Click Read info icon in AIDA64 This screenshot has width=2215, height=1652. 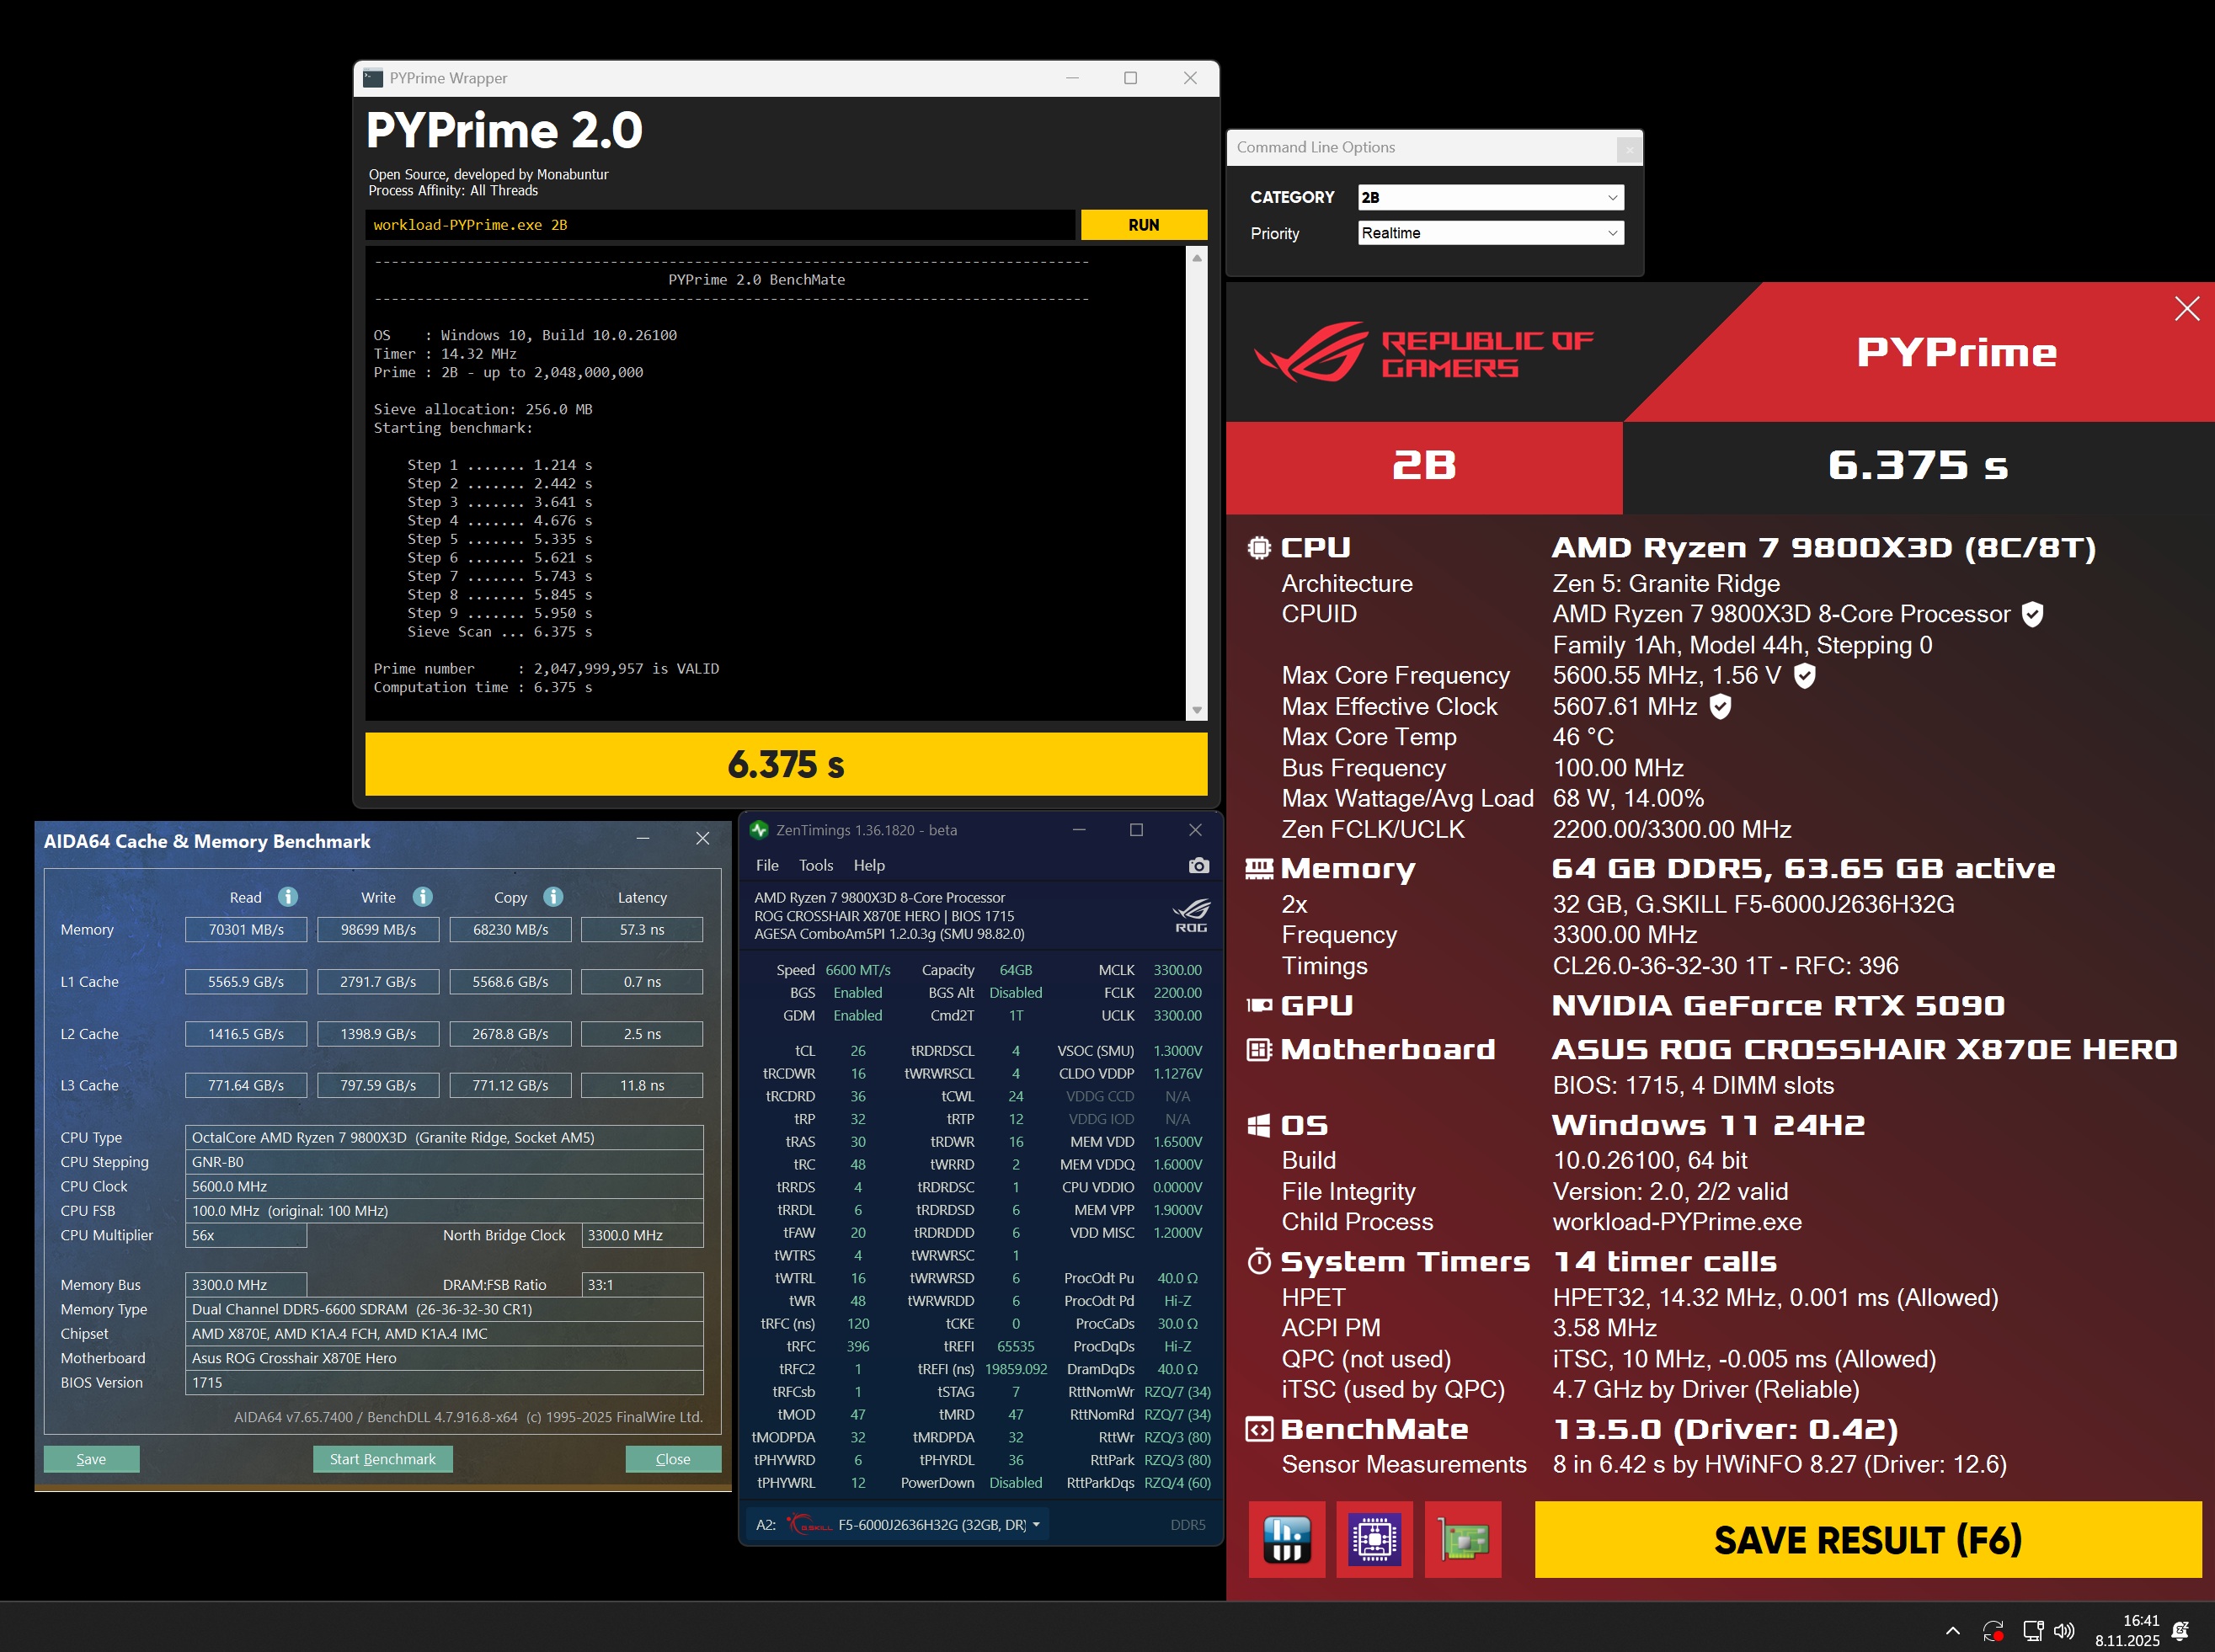tap(288, 897)
